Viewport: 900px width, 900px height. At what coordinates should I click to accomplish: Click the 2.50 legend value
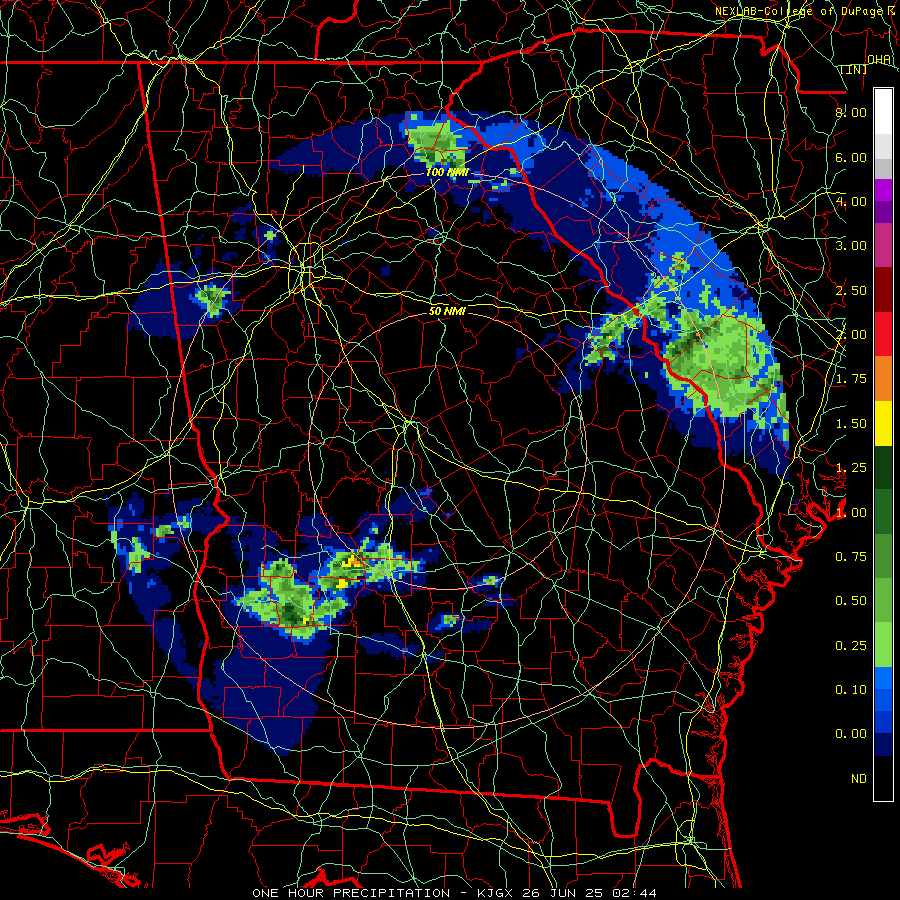pyautogui.click(x=851, y=290)
